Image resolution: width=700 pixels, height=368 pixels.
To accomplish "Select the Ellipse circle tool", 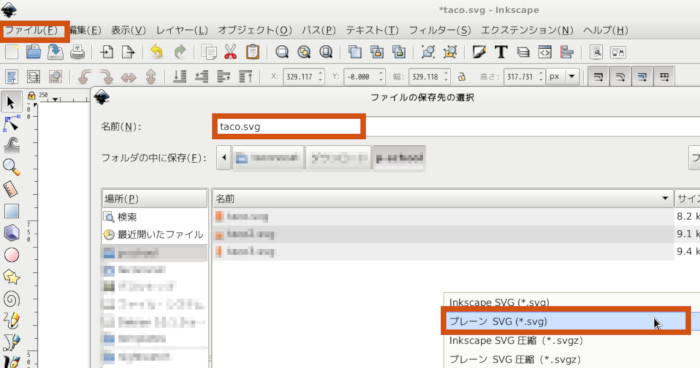I will [x=11, y=255].
